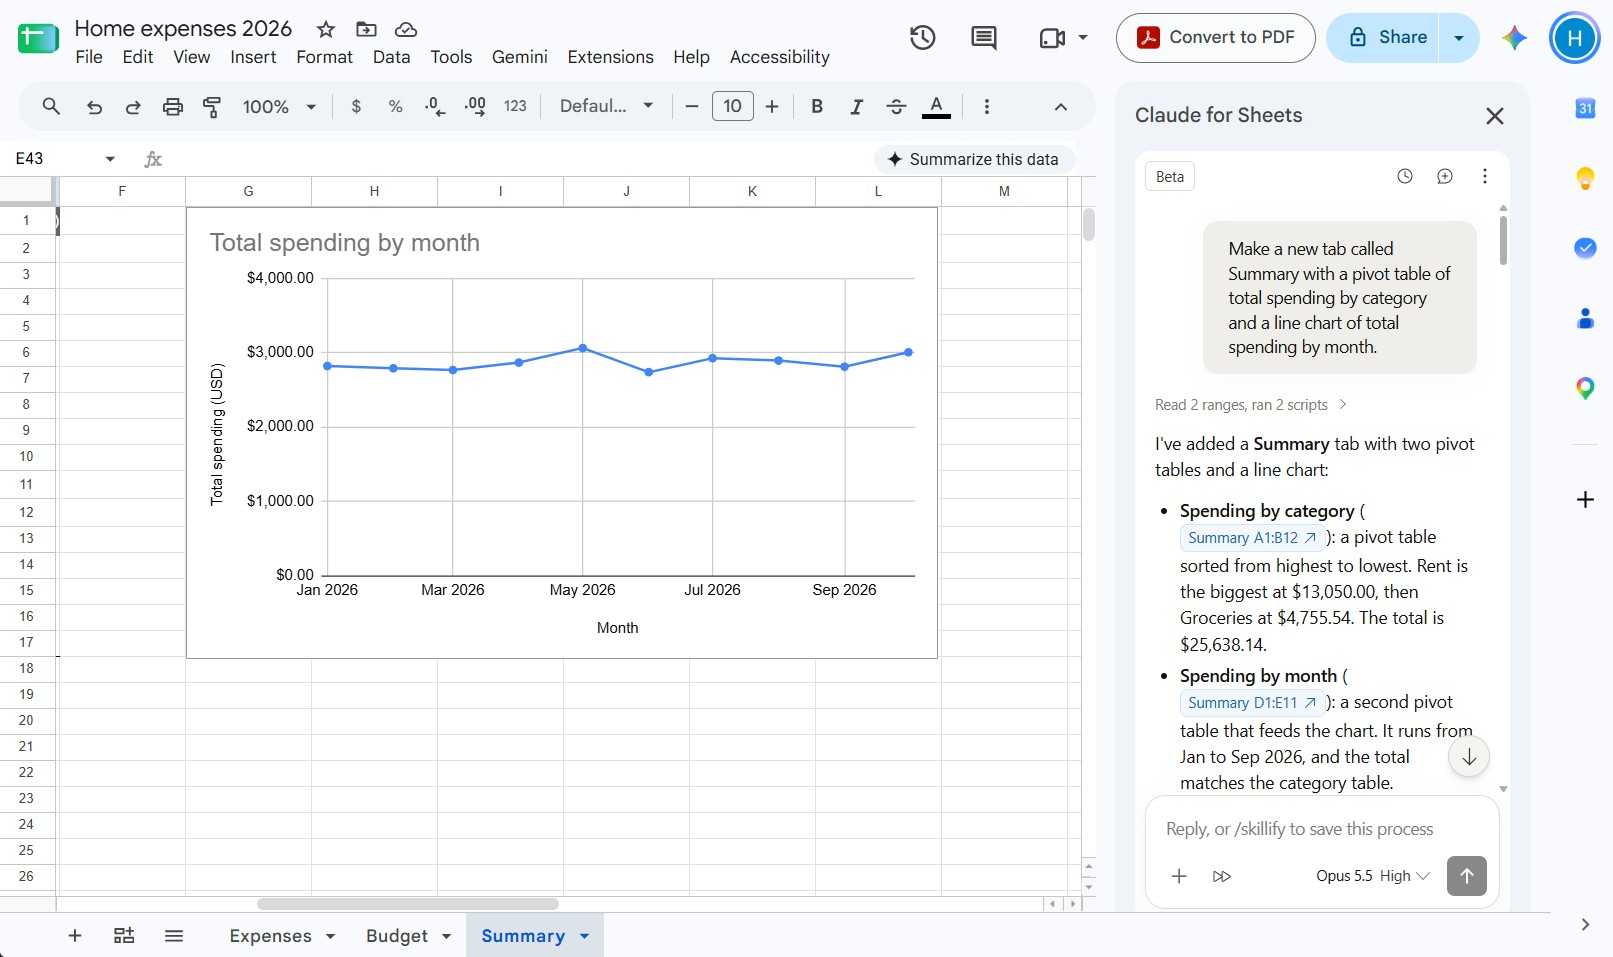
Task: Increase decimal places
Action: (x=475, y=106)
